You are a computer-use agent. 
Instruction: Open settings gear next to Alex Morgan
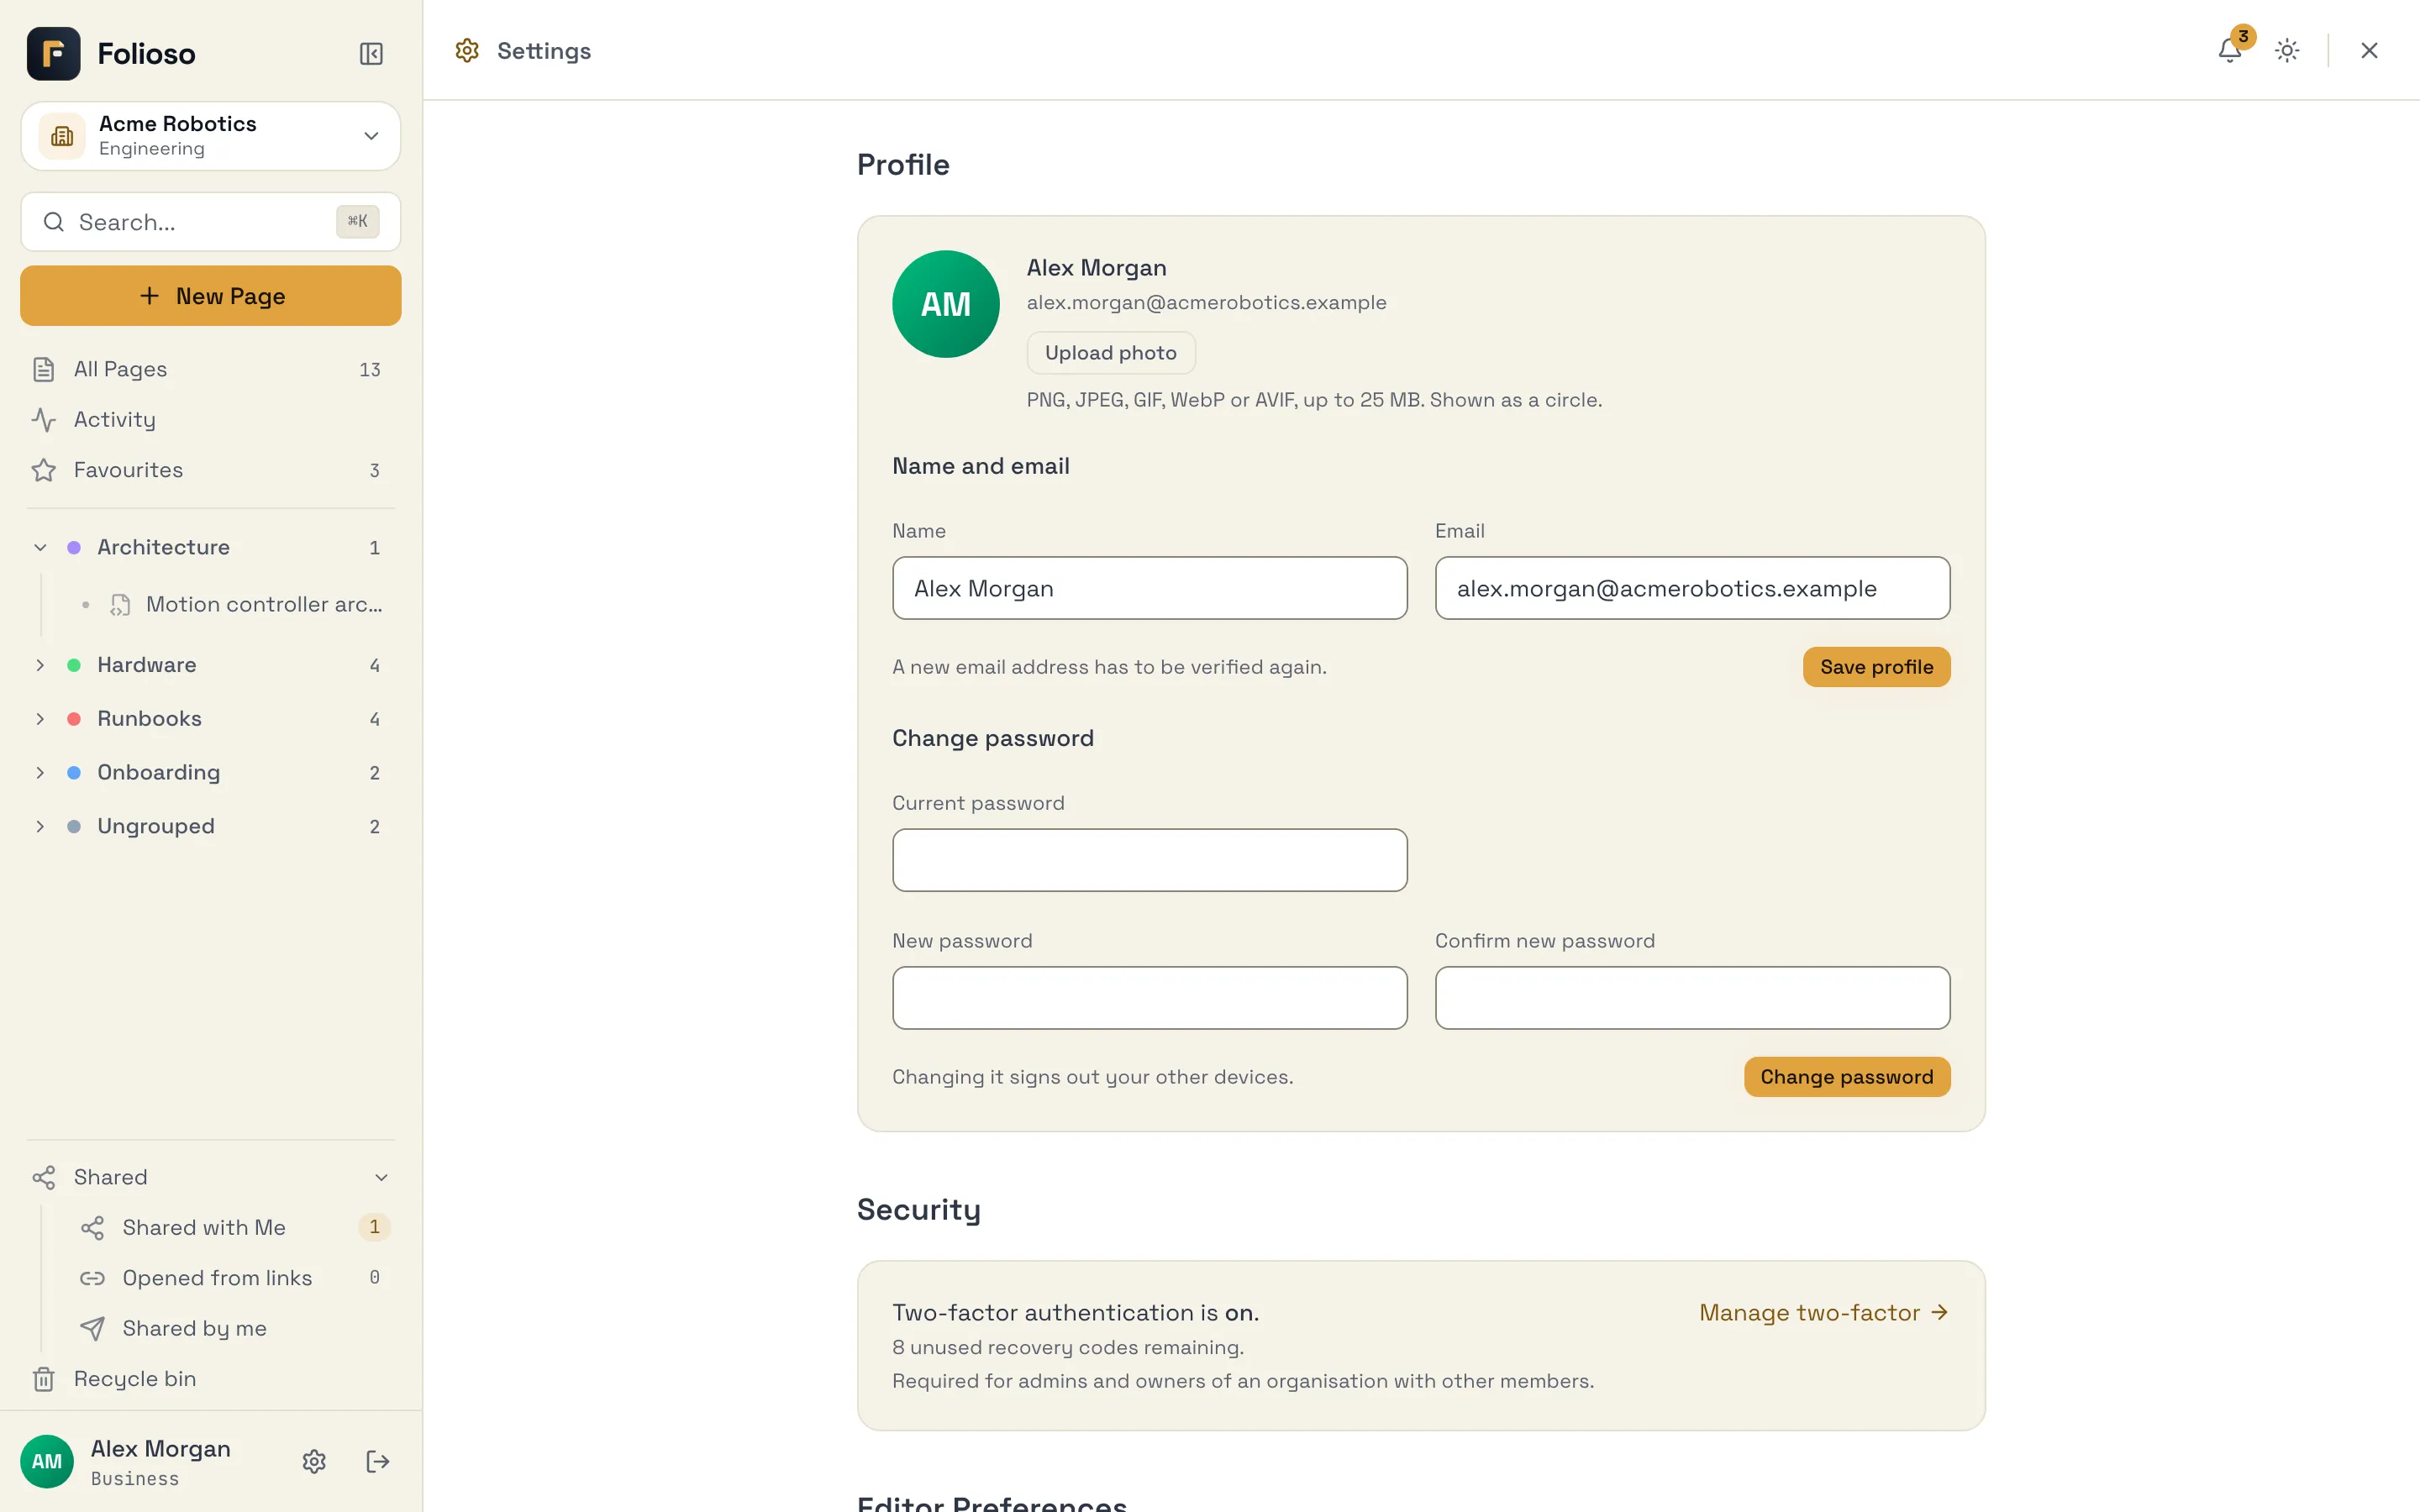(x=314, y=1461)
